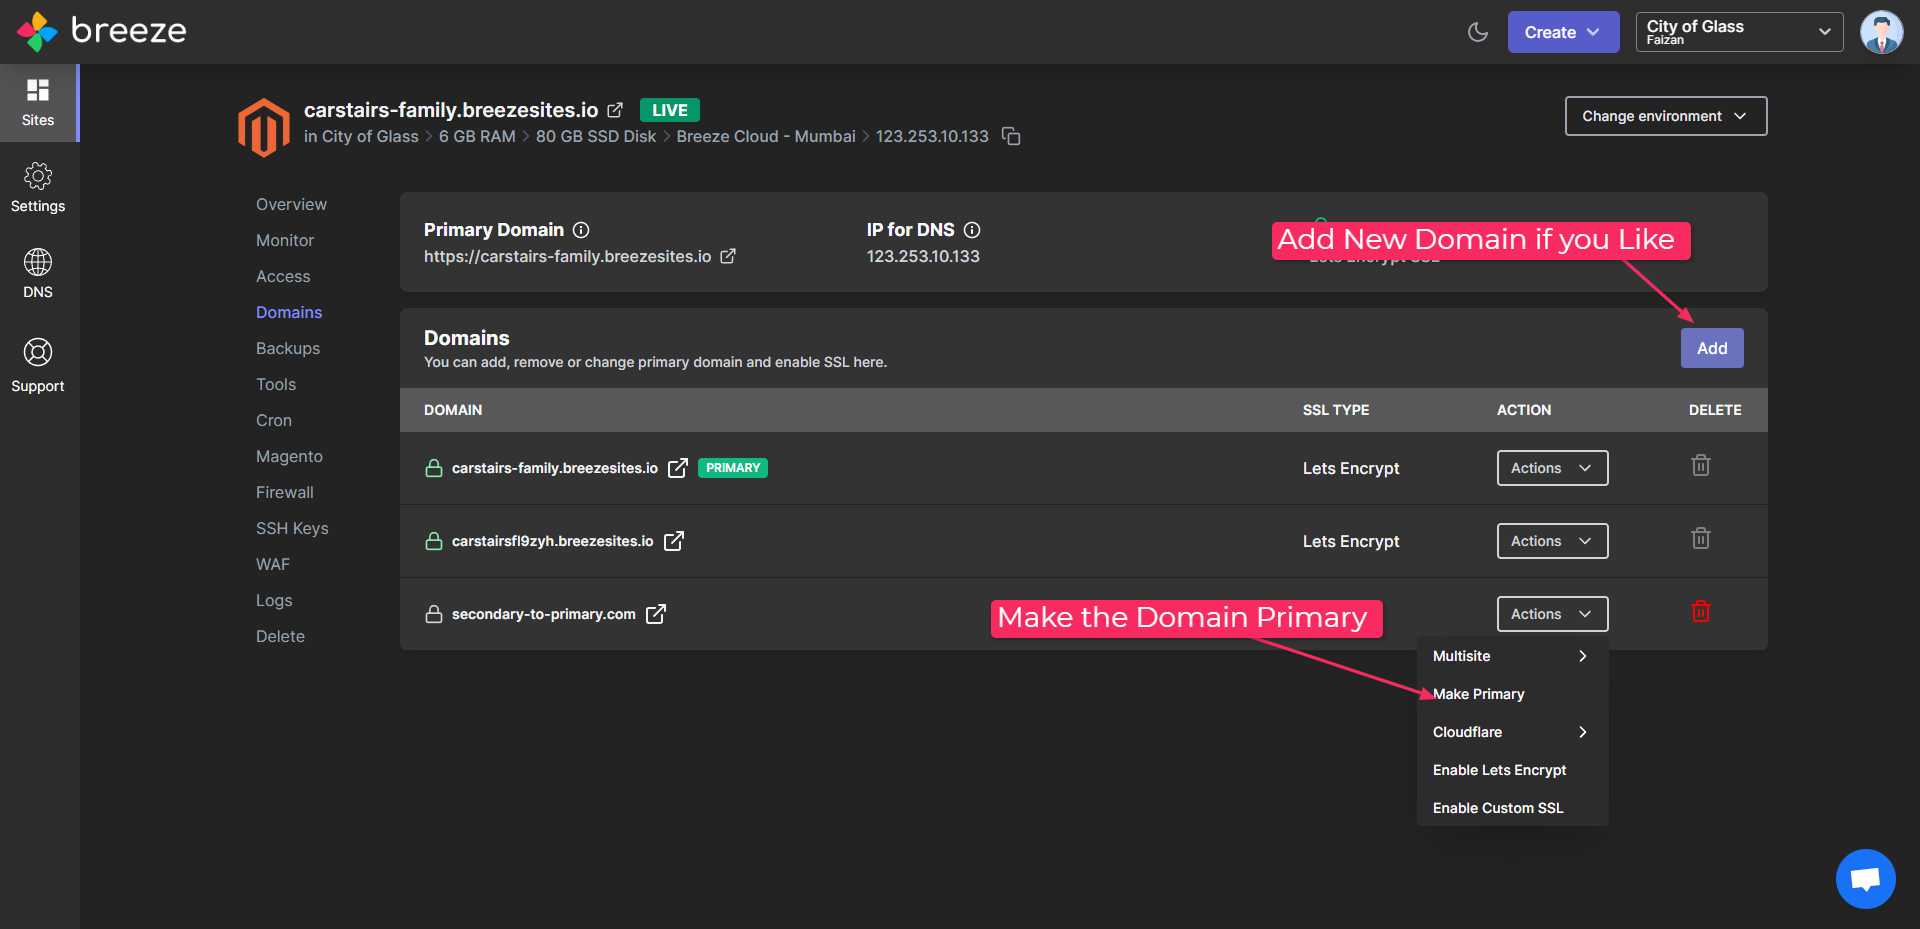The width and height of the screenshot is (1920, 929).
Task: Open the Sites section icon
Action: pyautogui.click(x=38, y=103)
